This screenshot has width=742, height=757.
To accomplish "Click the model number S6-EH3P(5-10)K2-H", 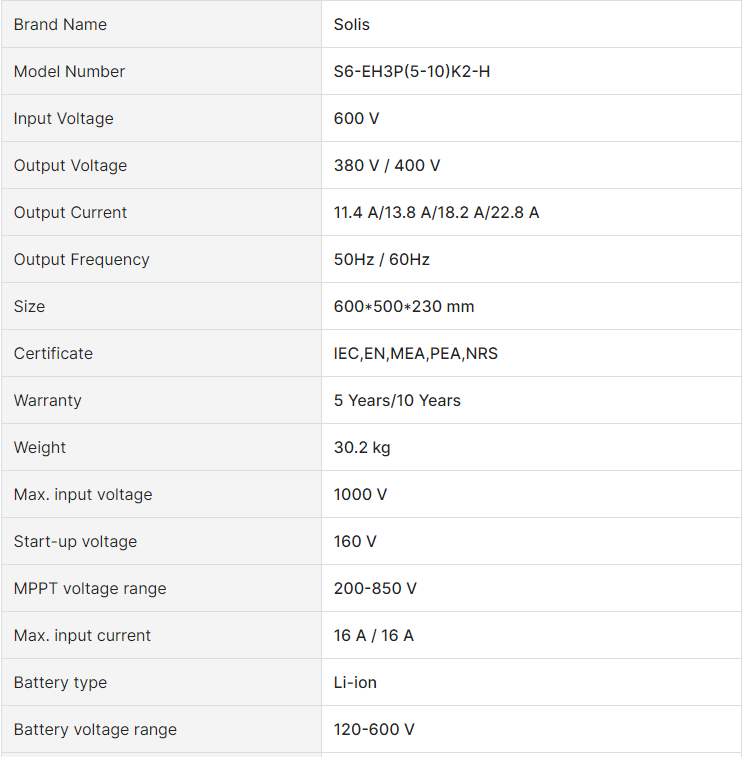I will (x=411, y=71).
